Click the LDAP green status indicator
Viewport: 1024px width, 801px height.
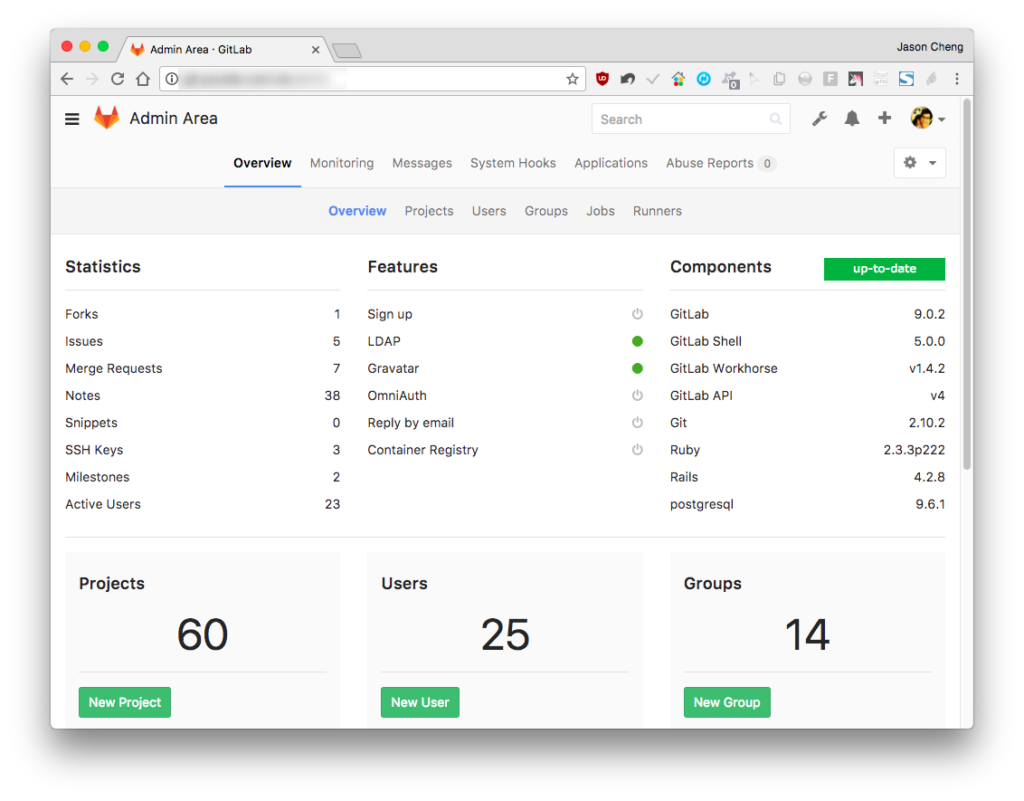click(x=637, y=341)
